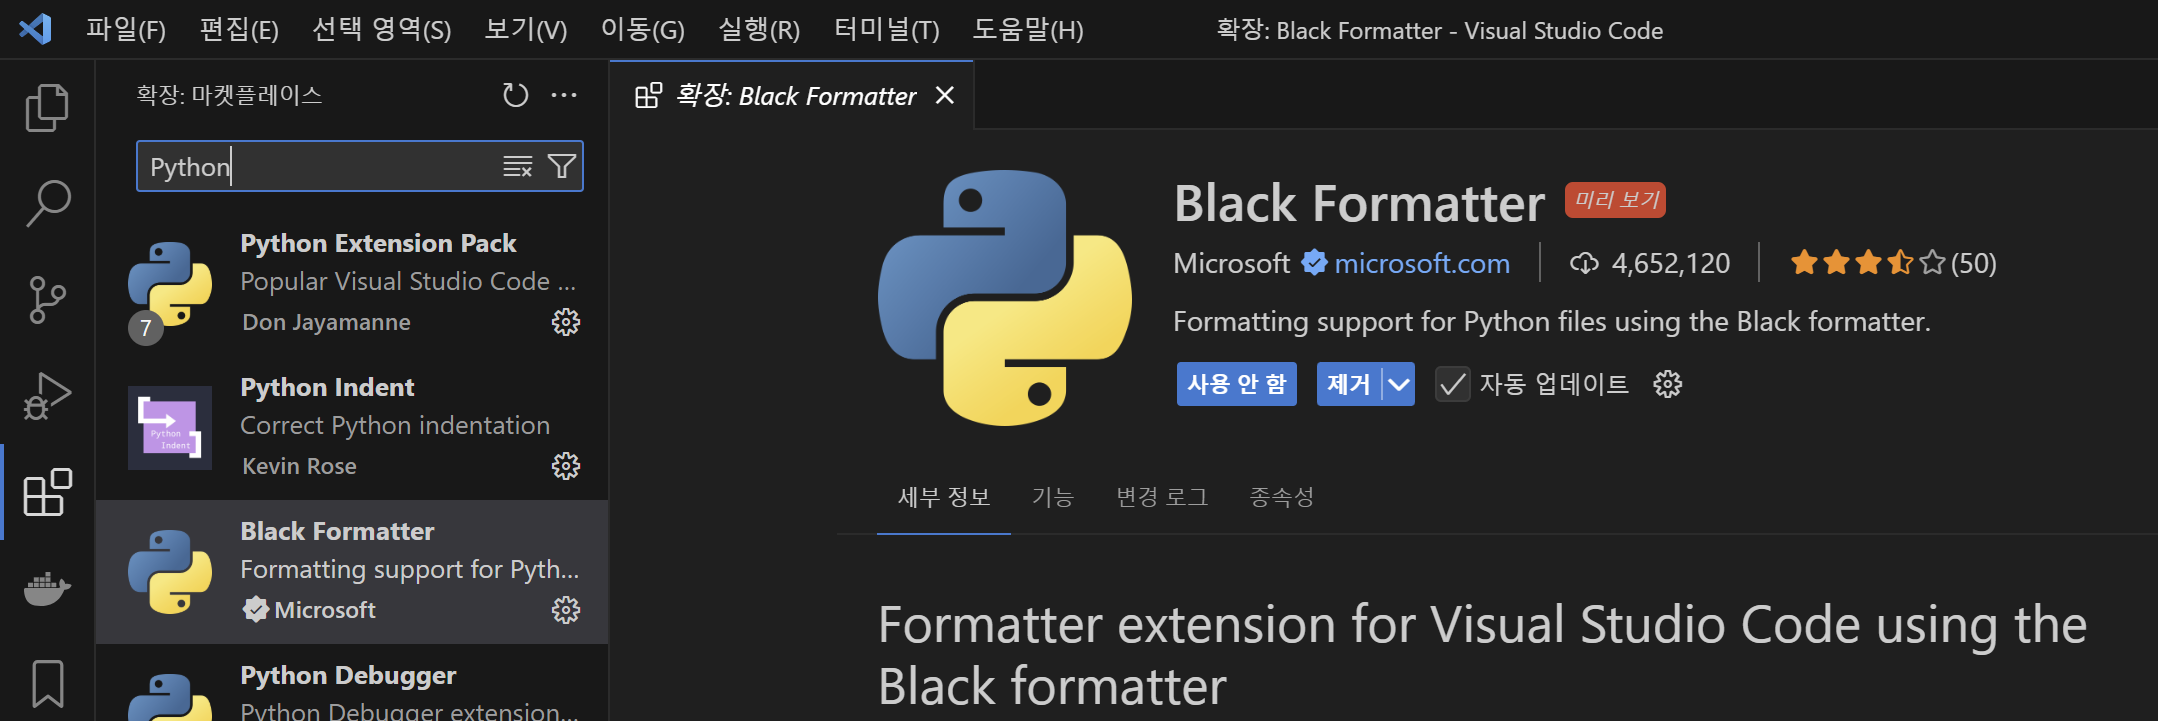The width and height of the screenshot is (2158, 721).
Task: Clear extension search results
Action: [517, 166]
